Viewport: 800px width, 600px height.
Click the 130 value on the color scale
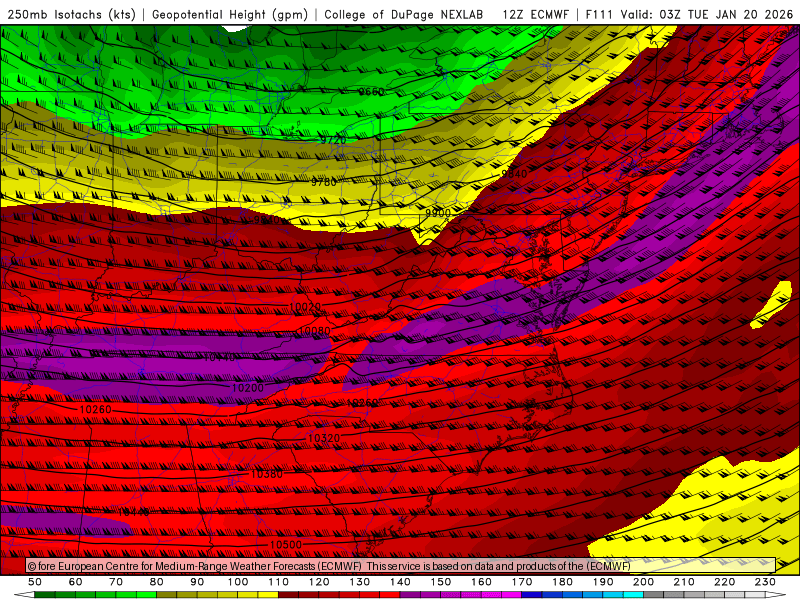pyautogui.click(x=360, y=582)
